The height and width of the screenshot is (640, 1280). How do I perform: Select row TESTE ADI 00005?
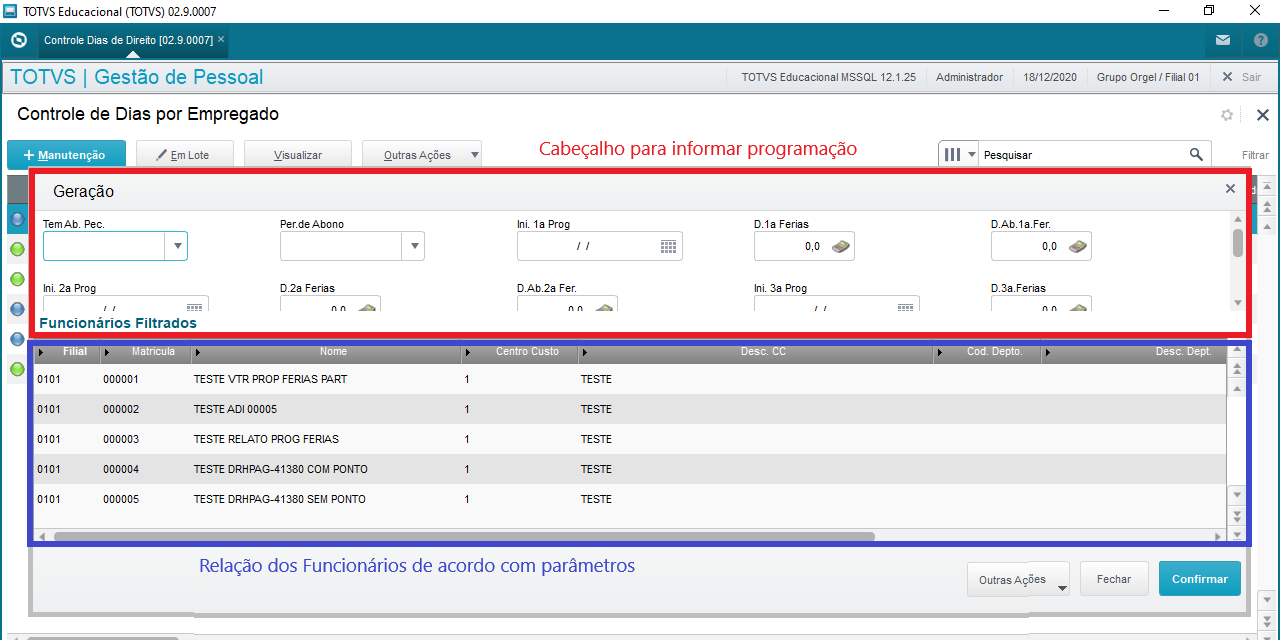[630, 409]
